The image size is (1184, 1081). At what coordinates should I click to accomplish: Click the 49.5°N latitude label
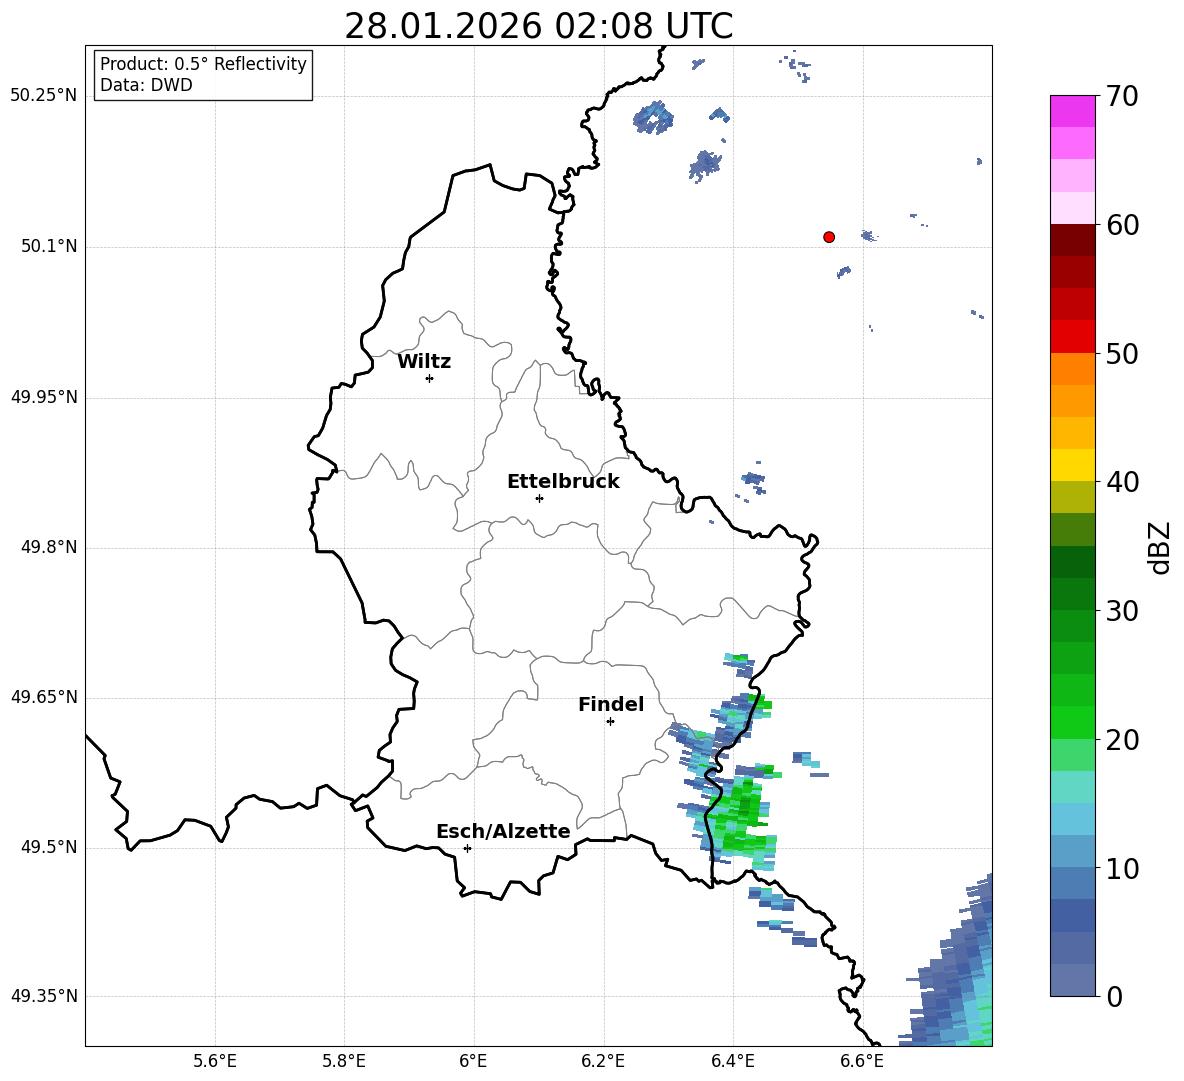click(x=50, y=848)
